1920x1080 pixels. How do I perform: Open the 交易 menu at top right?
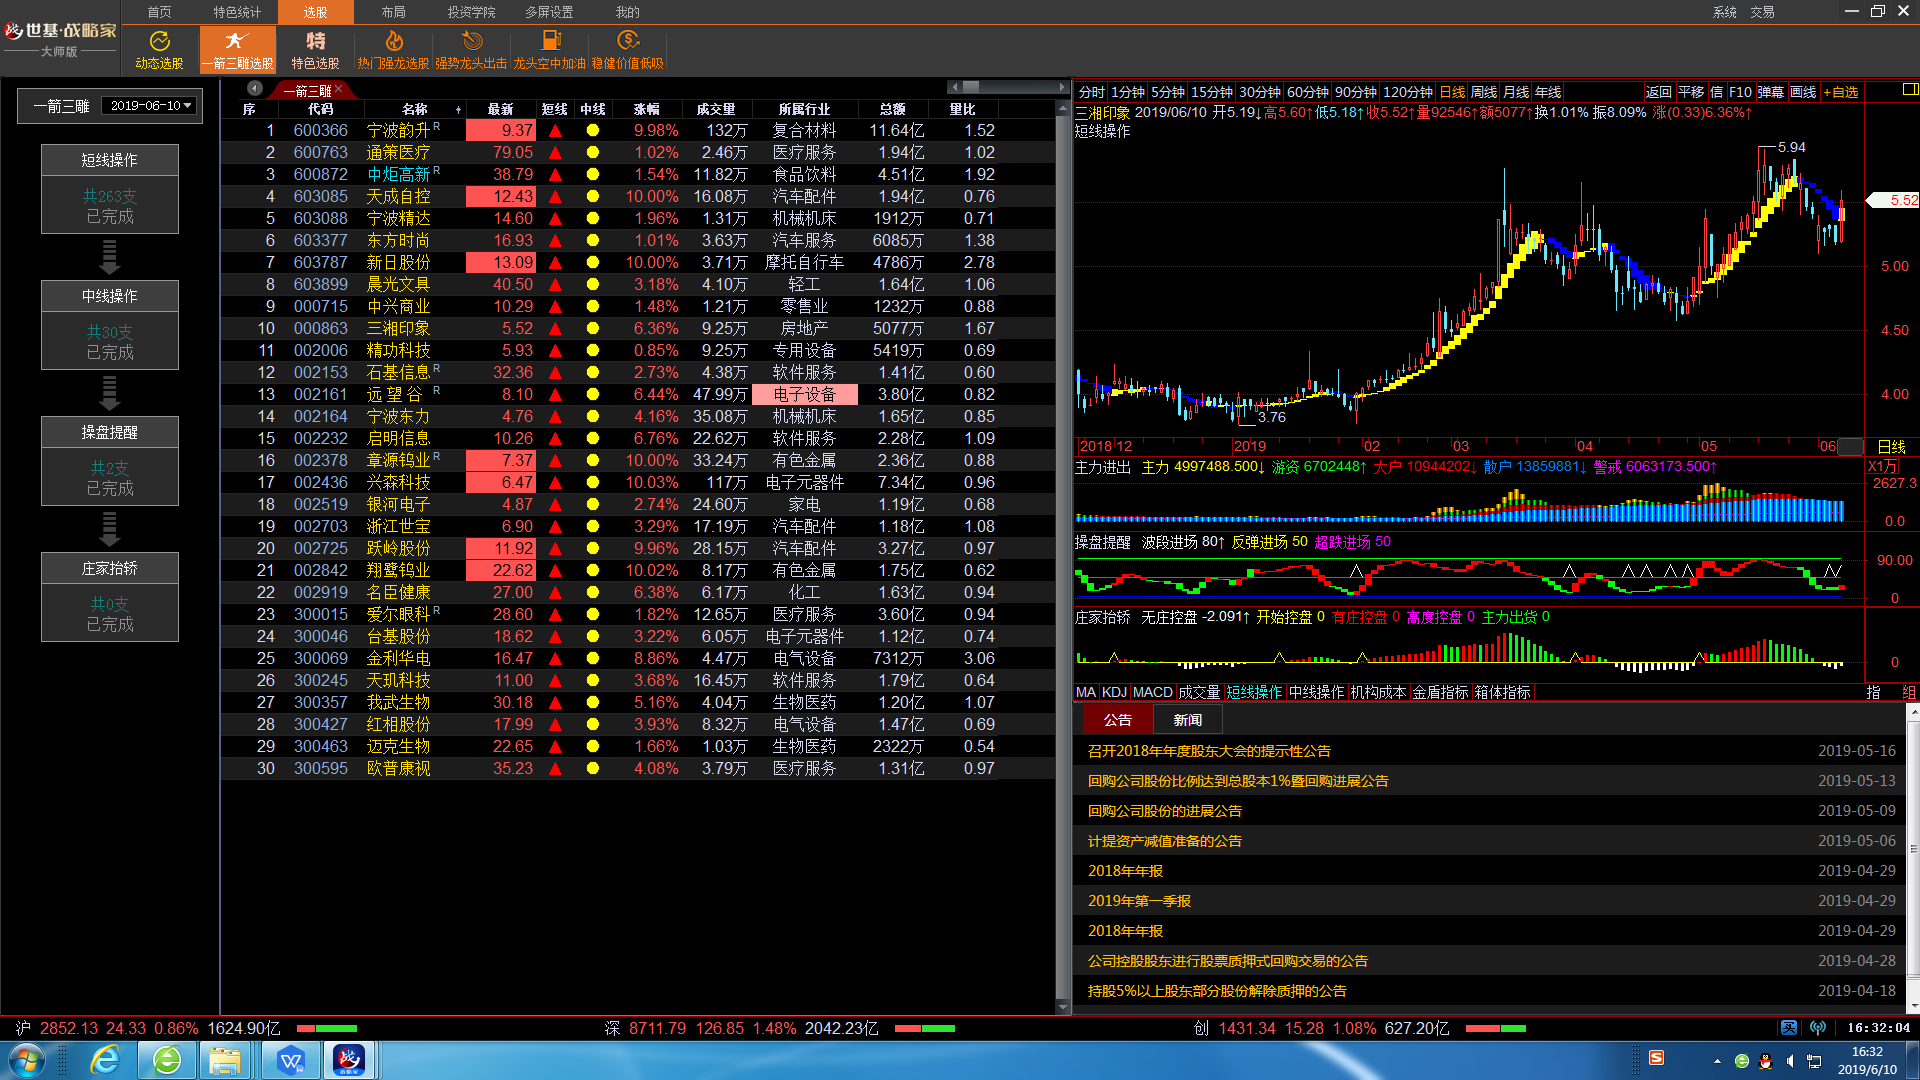[1762, 12]
